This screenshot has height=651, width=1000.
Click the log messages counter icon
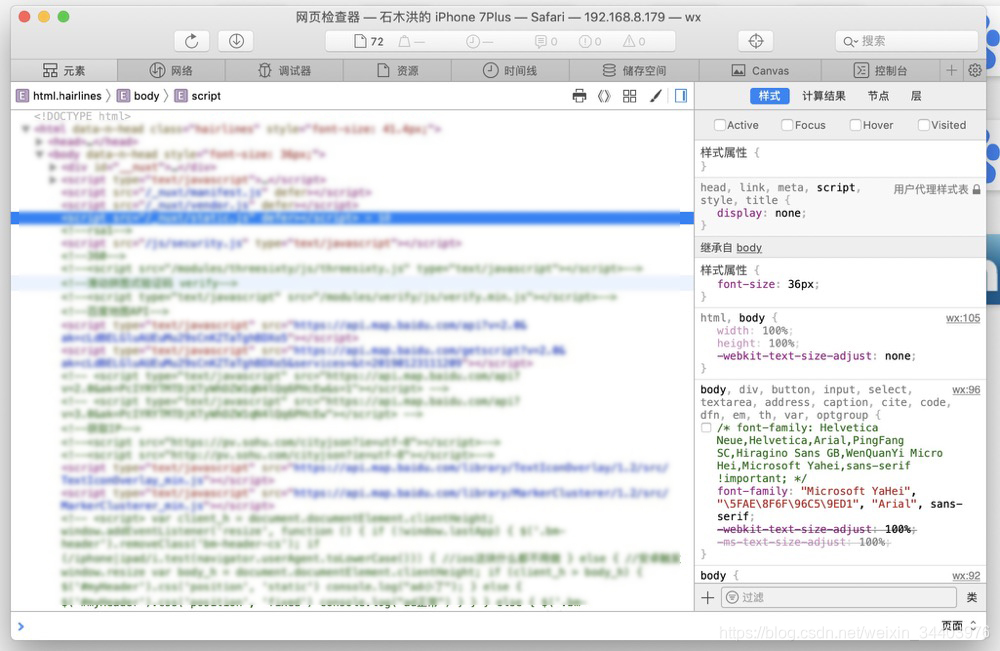541,41
